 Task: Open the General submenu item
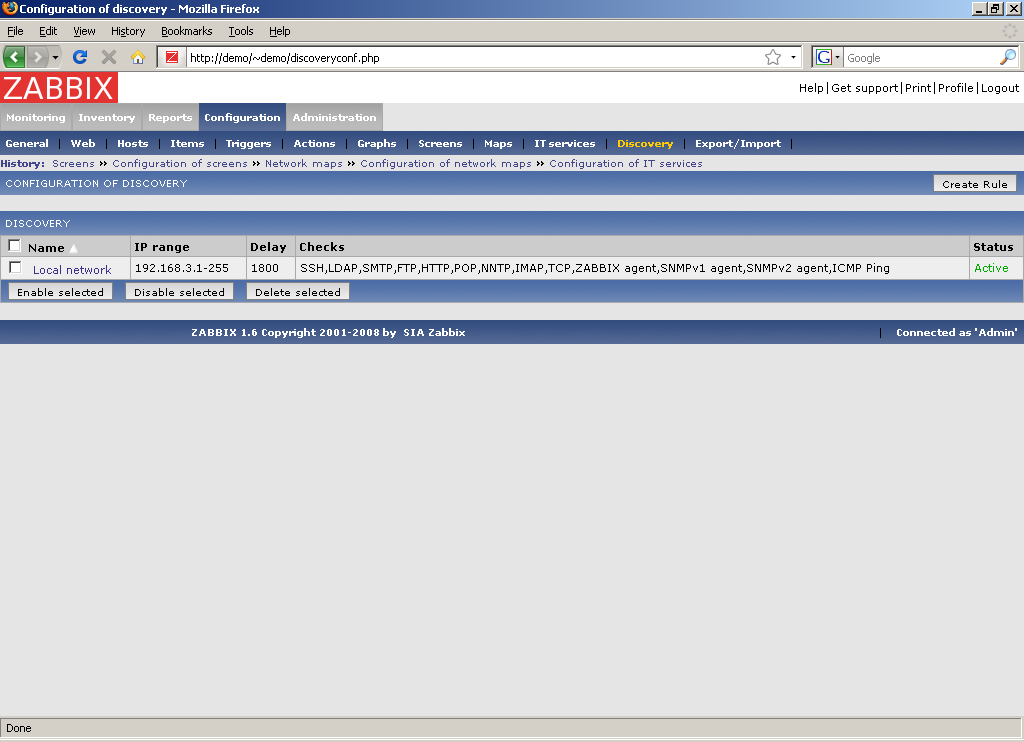pyautogui.click(x=27, y=144)
